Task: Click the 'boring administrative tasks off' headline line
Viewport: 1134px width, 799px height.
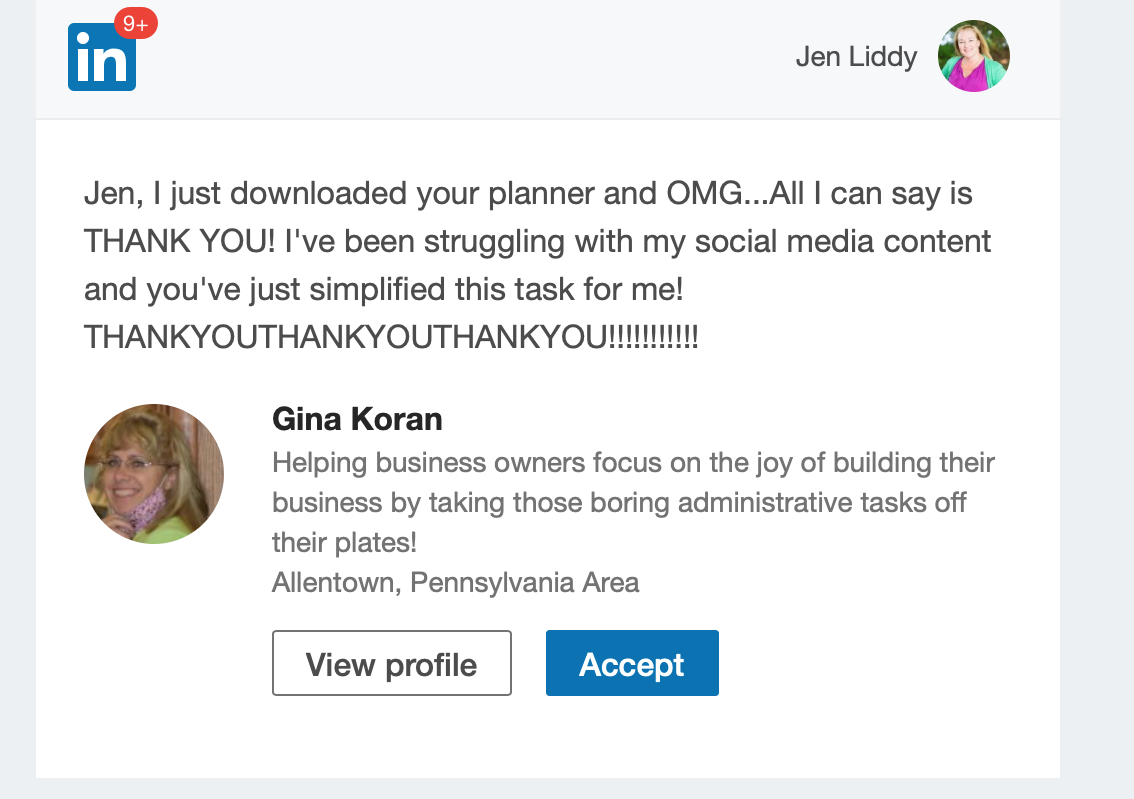Action: (619, 502)
